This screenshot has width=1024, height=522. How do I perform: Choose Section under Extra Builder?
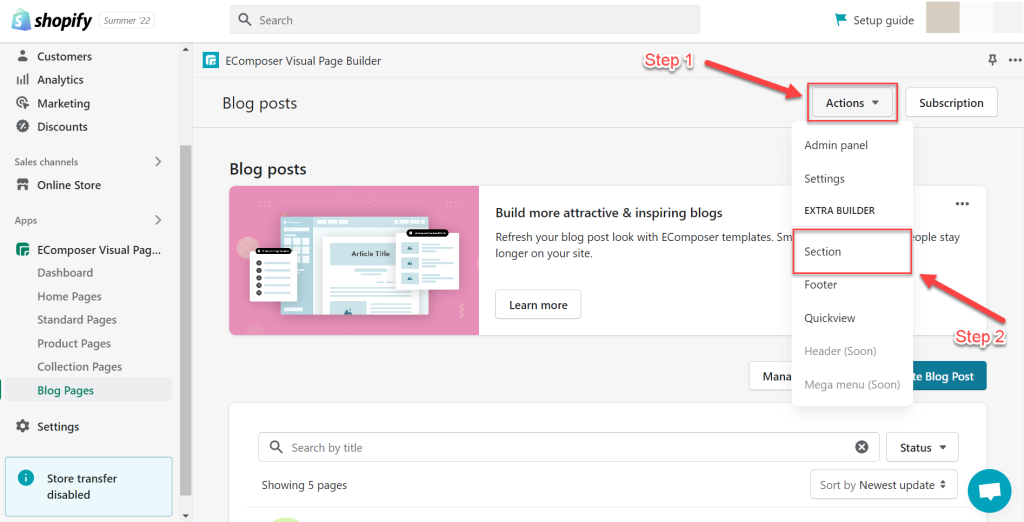[x=852, y=252]
